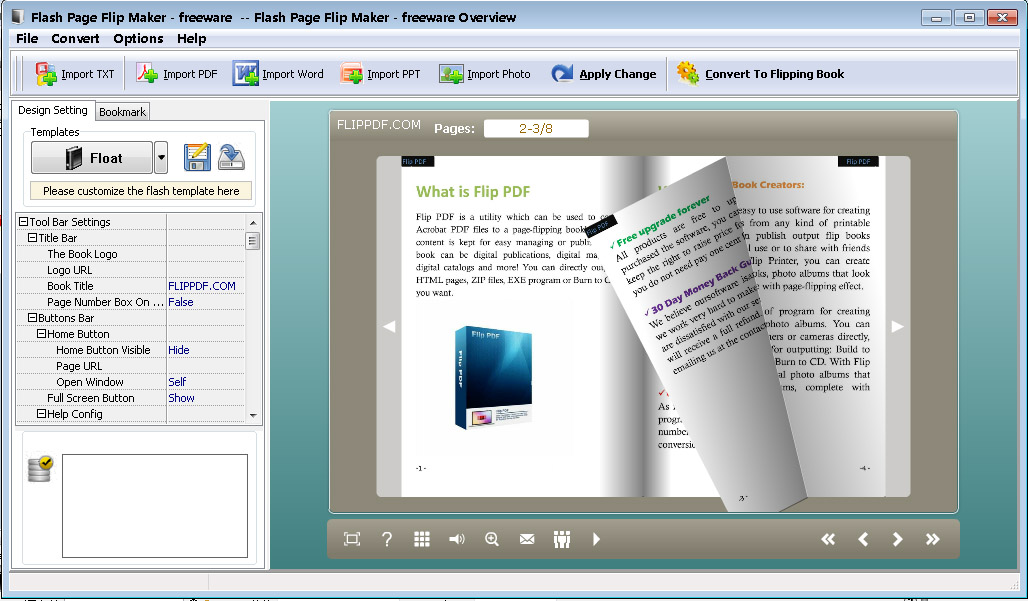The image size is (1028, 601).
Task: Show thumbnails grid in flipbook toolbar
Action: coord(422,539)
